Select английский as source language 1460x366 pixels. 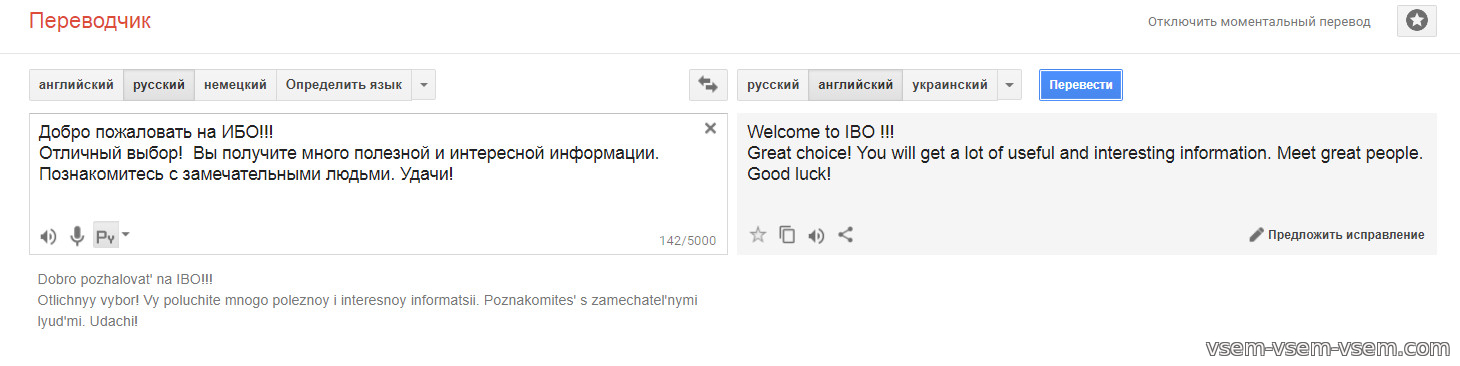76,85
